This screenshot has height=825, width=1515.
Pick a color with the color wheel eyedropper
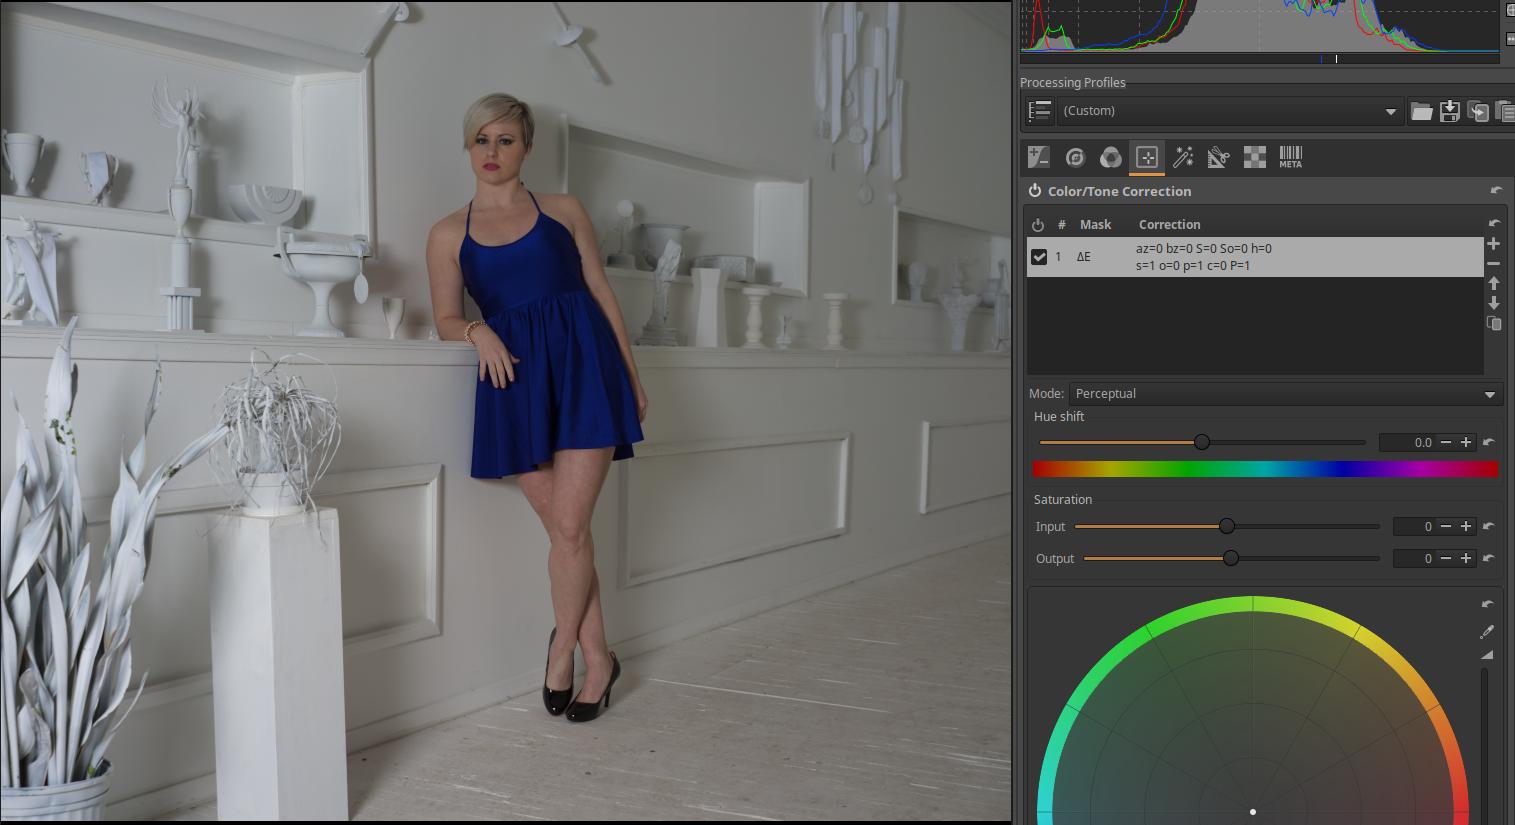(x=1487, y=632)
